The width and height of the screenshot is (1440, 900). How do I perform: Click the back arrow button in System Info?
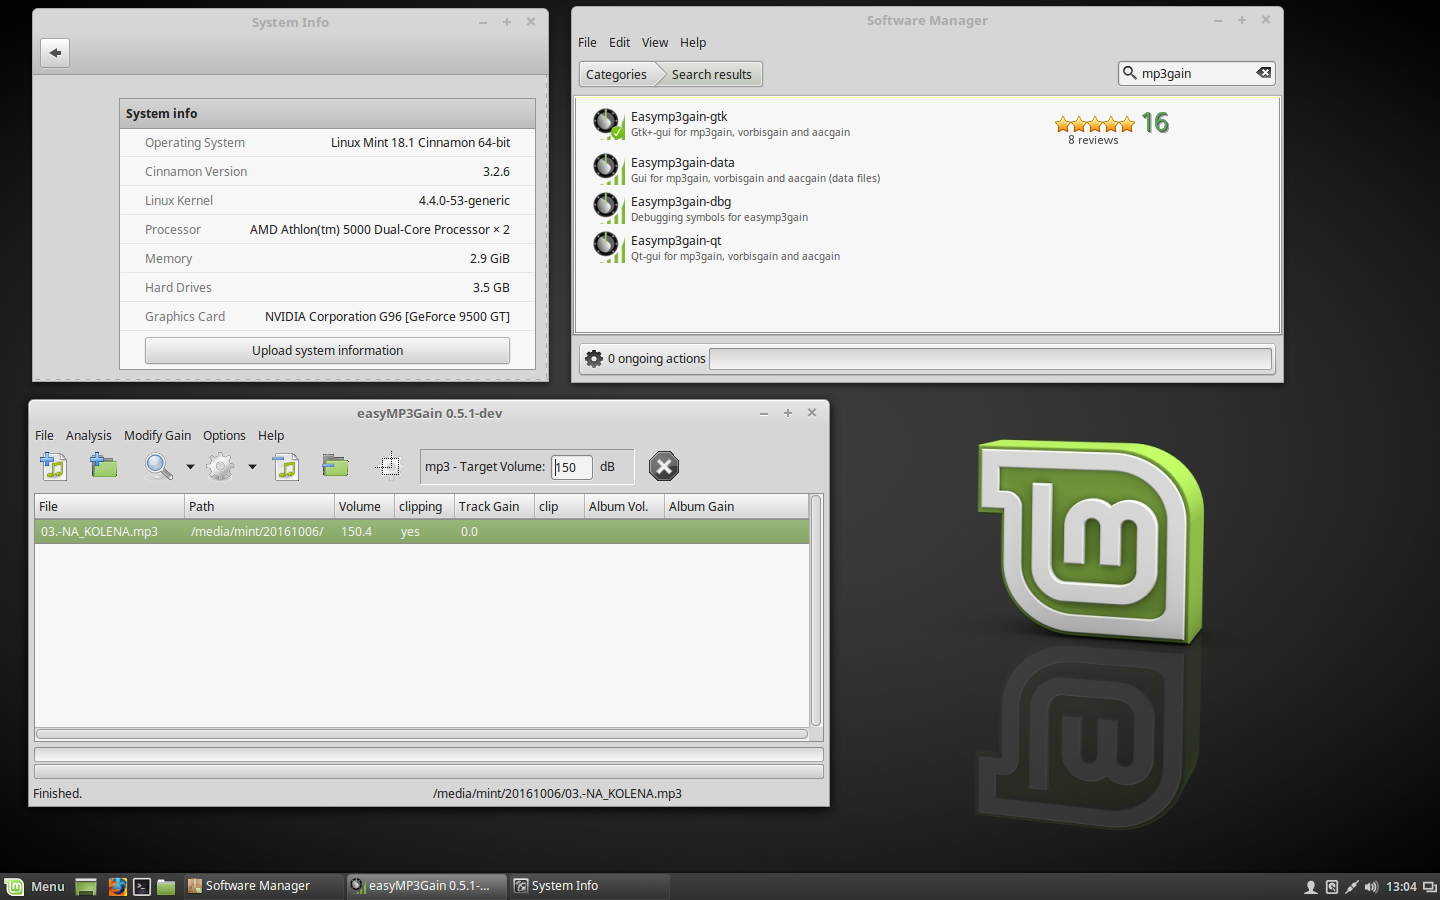point(55,53)
